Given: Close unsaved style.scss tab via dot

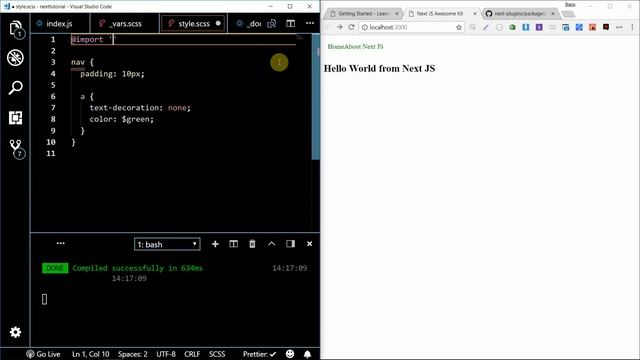Looking at the screenshot, I should pyautogui.click(x=218, y=23).
